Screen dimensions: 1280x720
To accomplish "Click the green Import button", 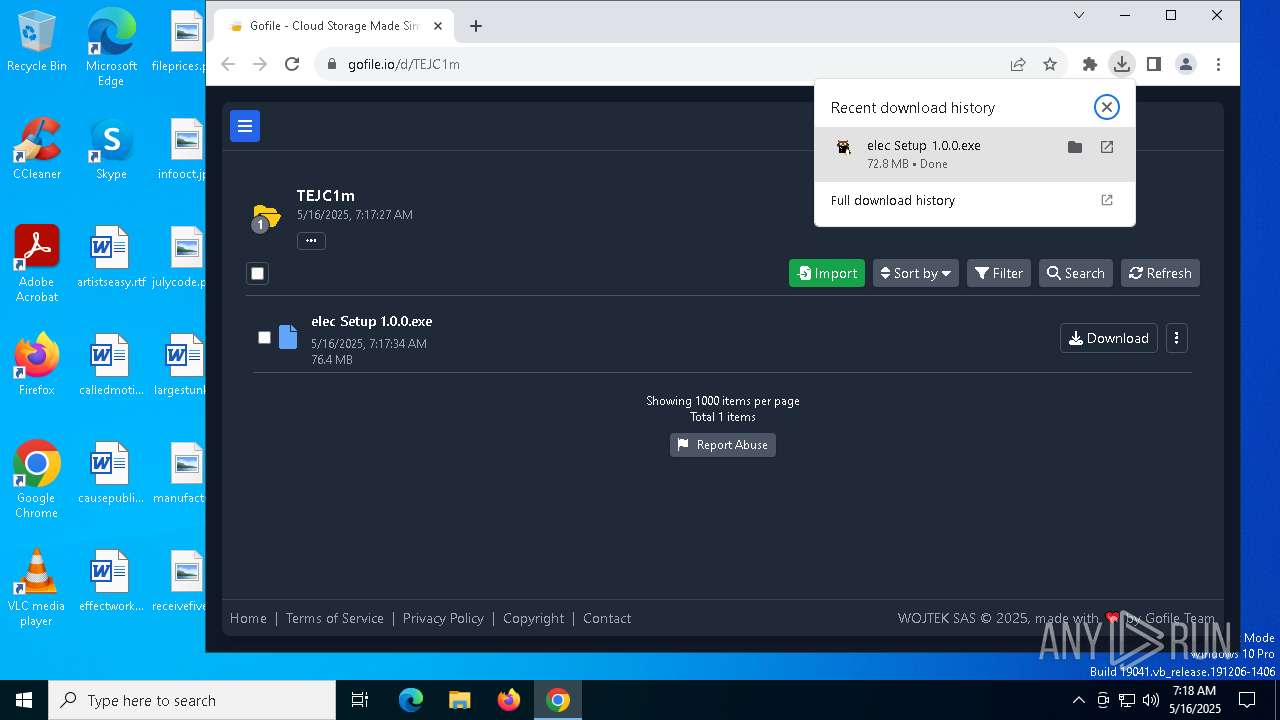I will [827, 273].
